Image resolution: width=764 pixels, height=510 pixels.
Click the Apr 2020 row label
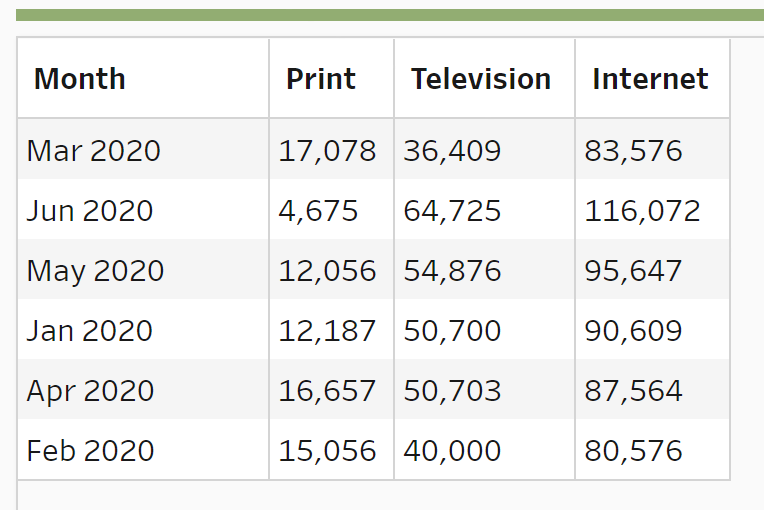(x=91, y=391)
